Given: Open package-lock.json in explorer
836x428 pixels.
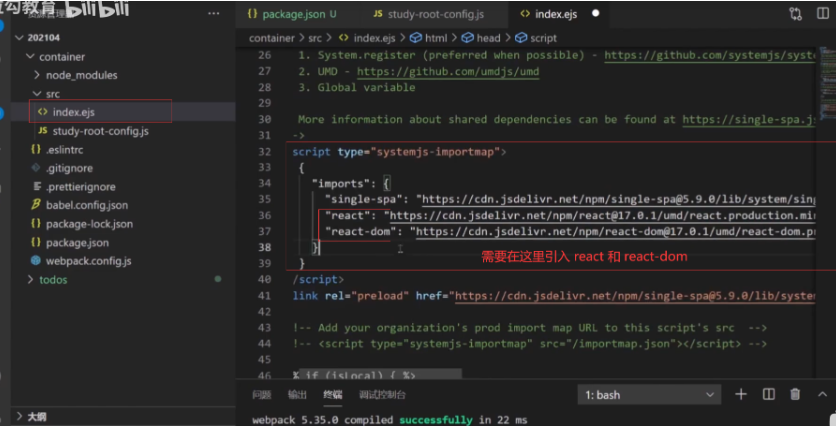Looking at the screenshot, I should pos(89,224).
